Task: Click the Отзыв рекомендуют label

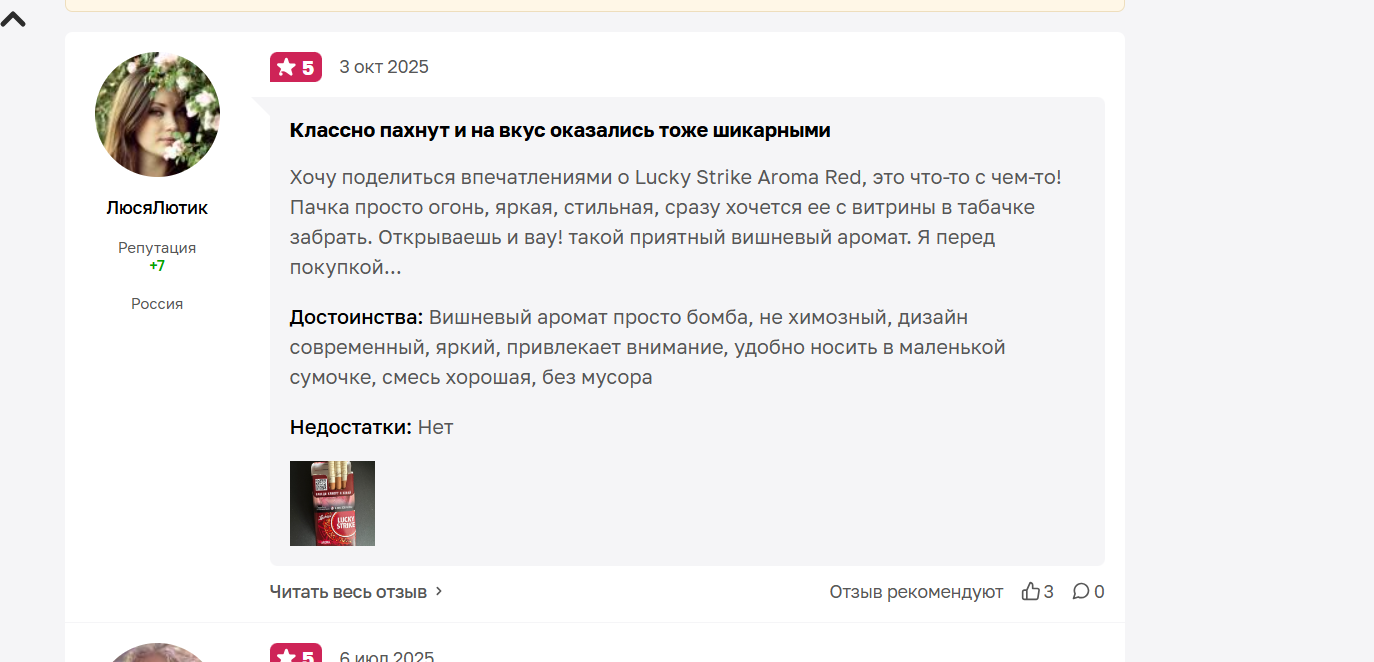Action: click(916, 592)
